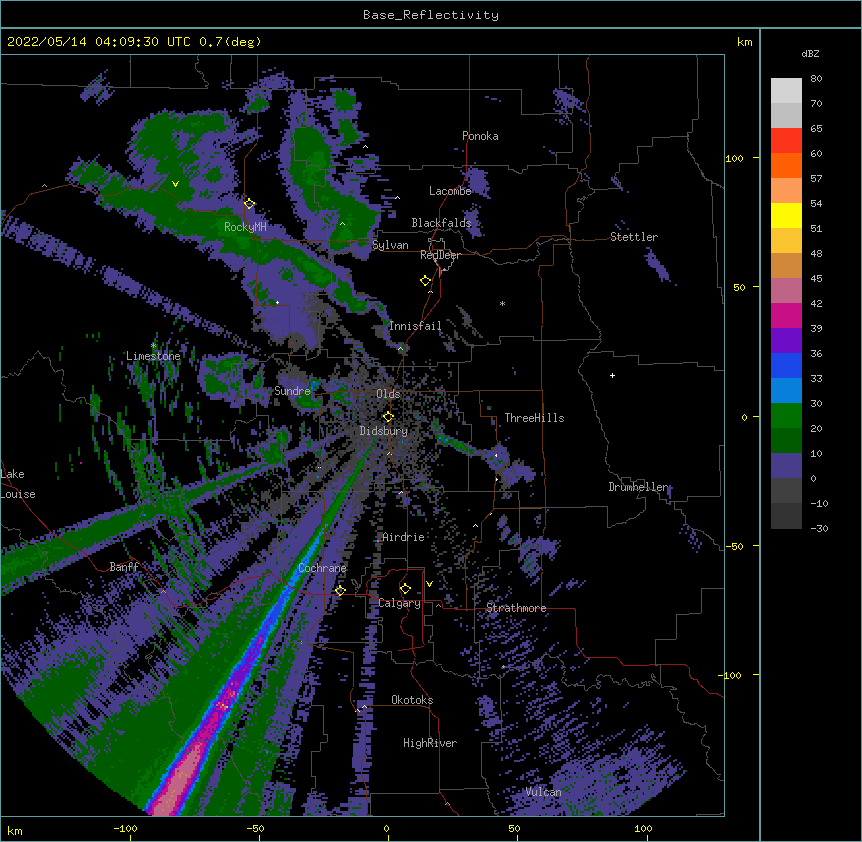This screenshot has height=842, width=862.
Task: Click the Base_Reflectivity title text
Action: click(x=431, y=15)
